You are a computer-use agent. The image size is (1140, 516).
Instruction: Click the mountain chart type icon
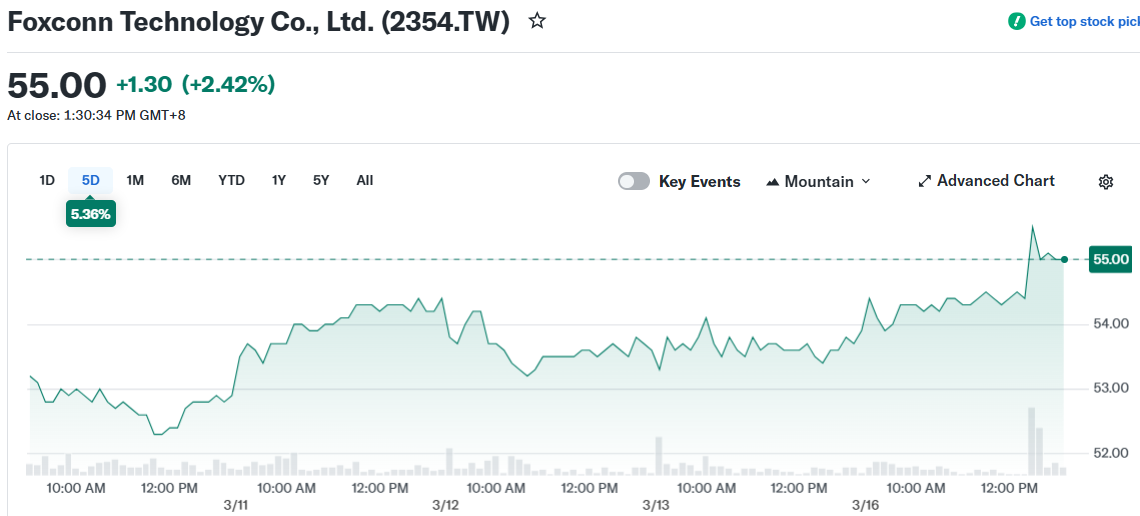[x=773, y=182]
